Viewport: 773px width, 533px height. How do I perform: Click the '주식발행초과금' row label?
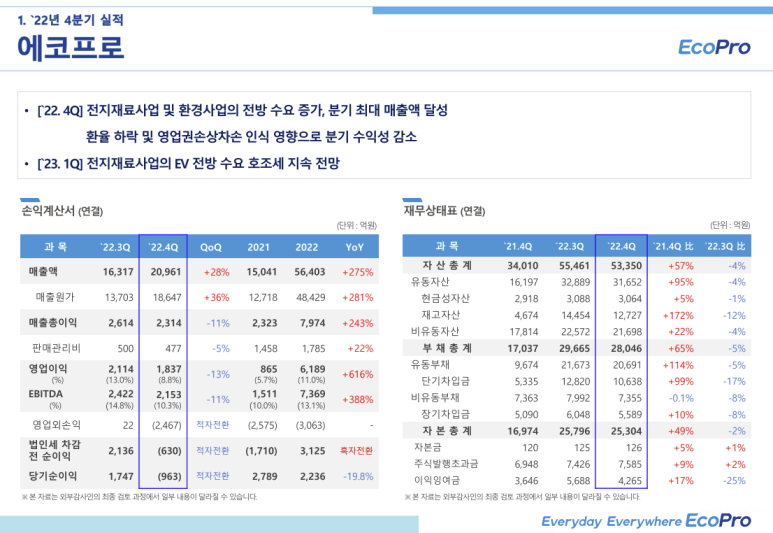tap(446, 464)
